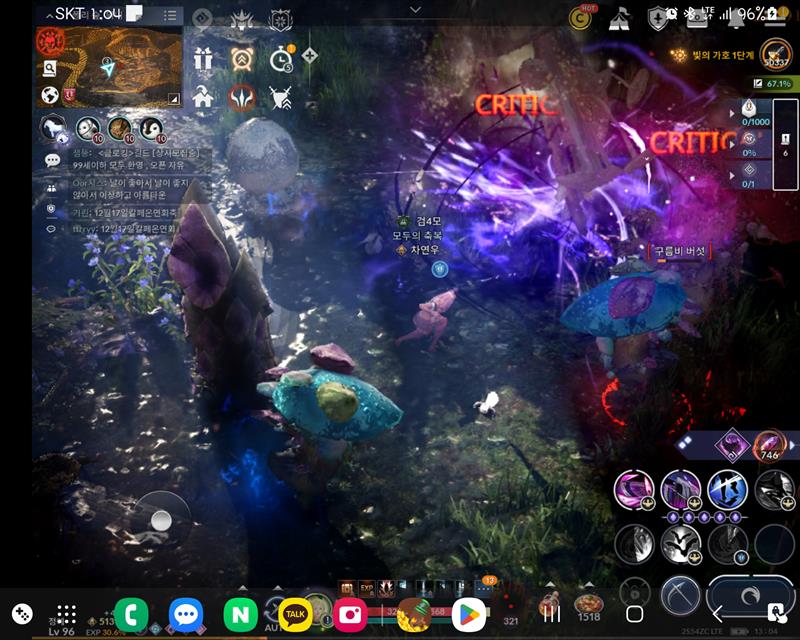Tap the orange alarm clock icon
The image size is (800, 640).
[x=242, y=59]
